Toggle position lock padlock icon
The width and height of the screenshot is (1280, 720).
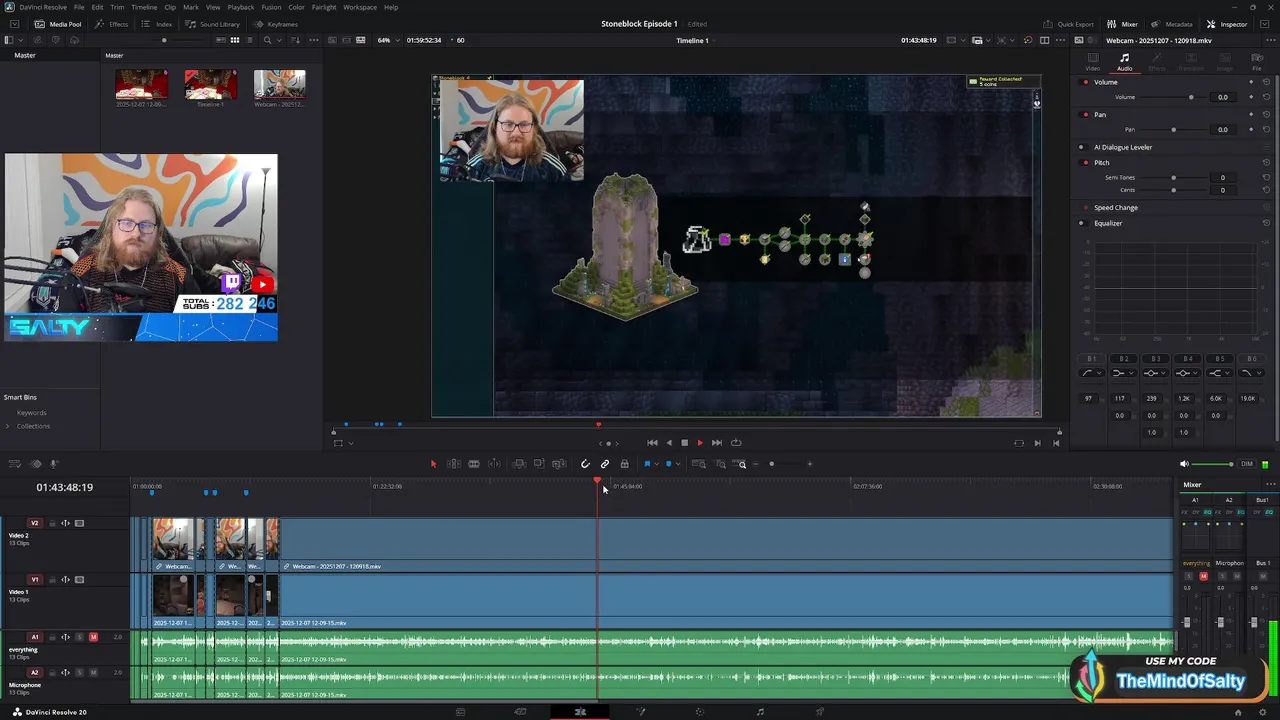click(625, 464)
